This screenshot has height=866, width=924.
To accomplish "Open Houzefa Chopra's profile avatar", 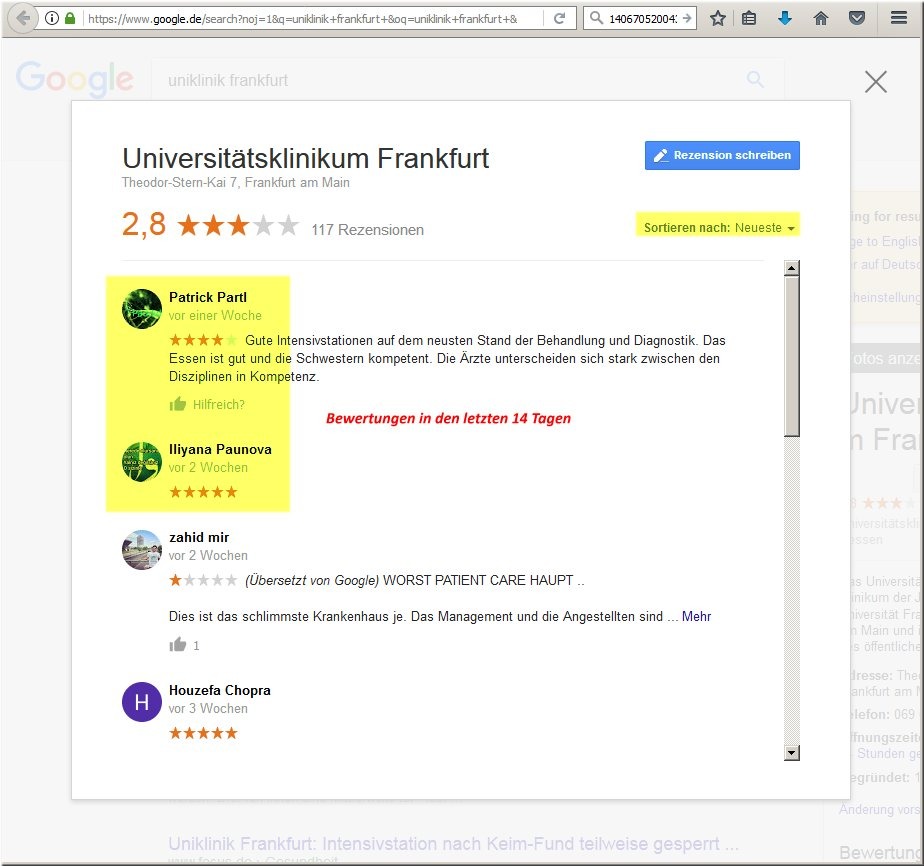I will [141, 702].
